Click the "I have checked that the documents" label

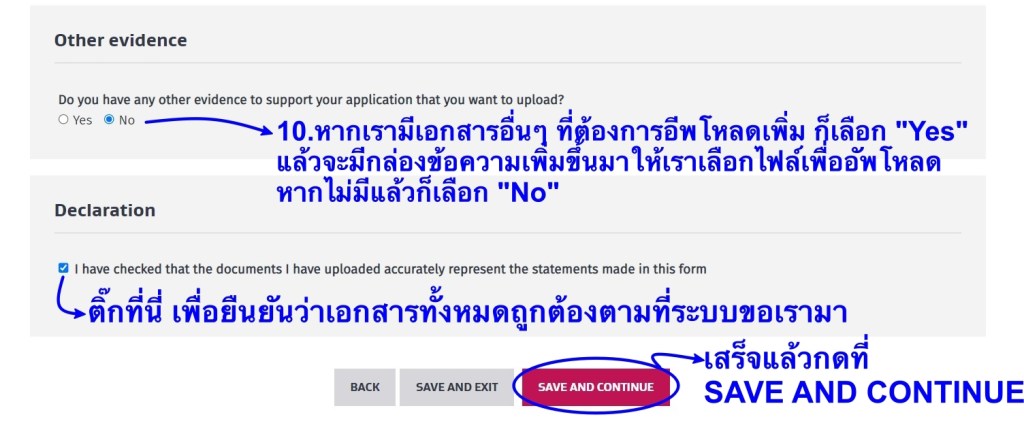(390, 269)
